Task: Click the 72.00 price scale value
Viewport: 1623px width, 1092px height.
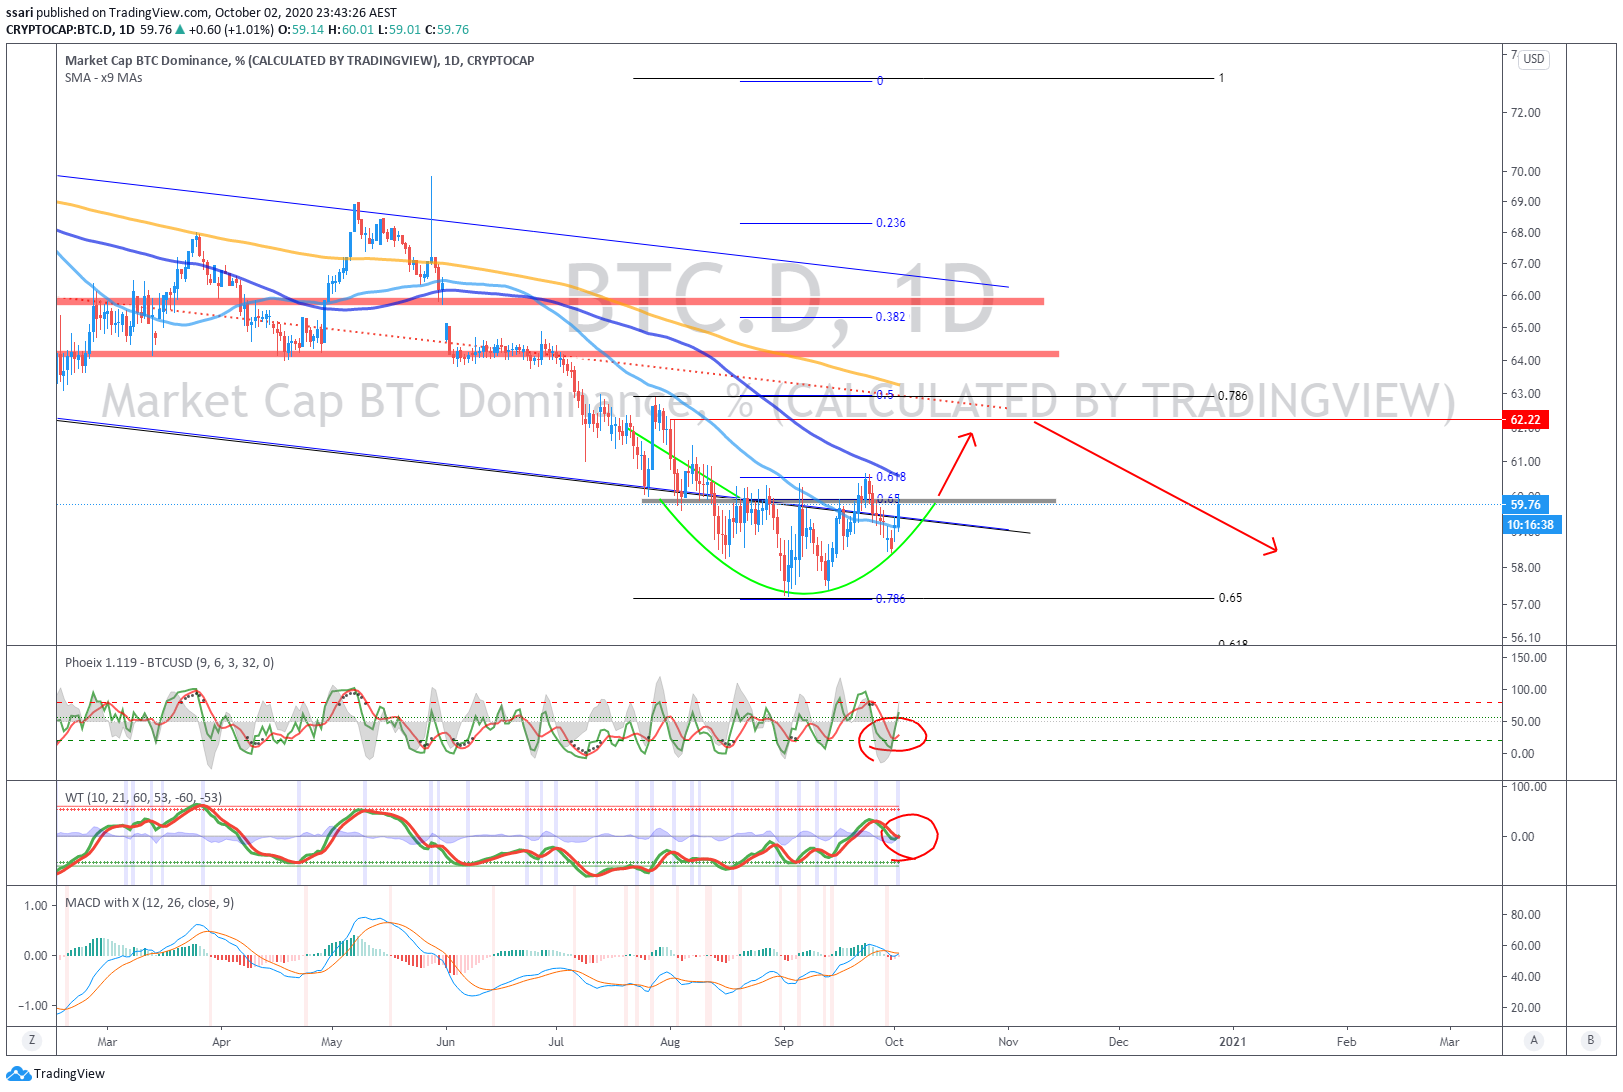Action: click(x=1525, y=113)
